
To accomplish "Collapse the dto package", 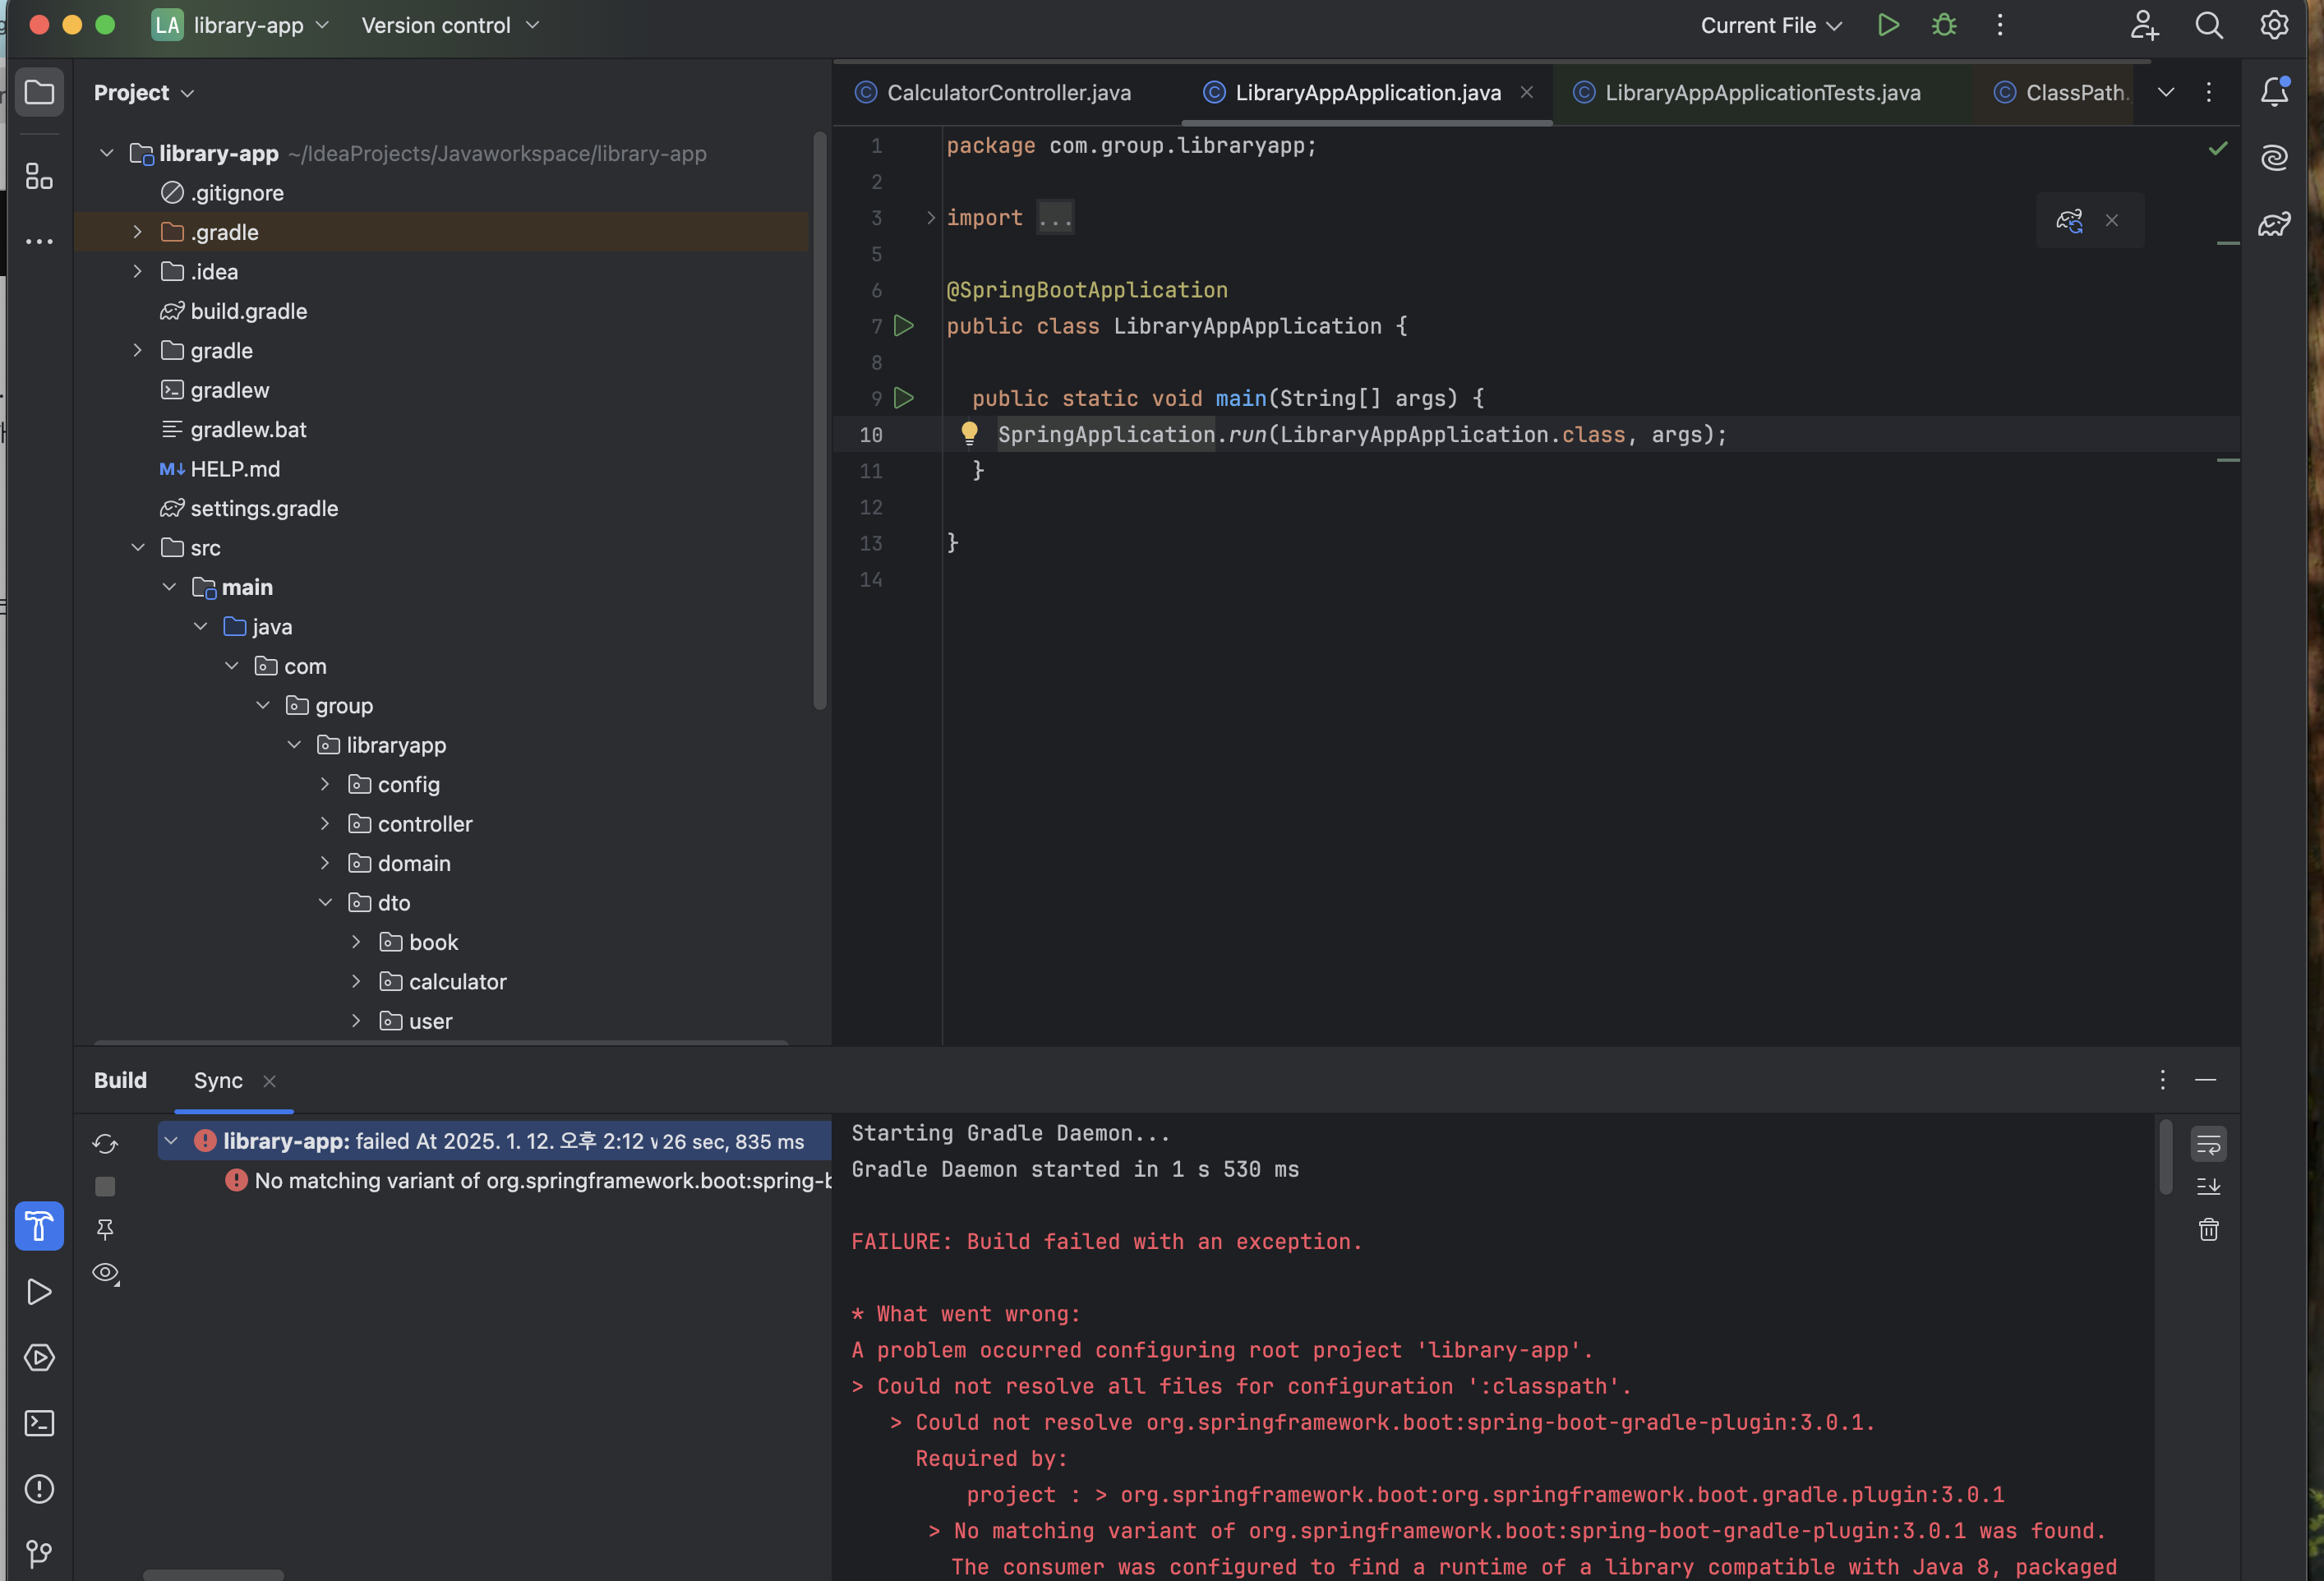I will point(325,902).
